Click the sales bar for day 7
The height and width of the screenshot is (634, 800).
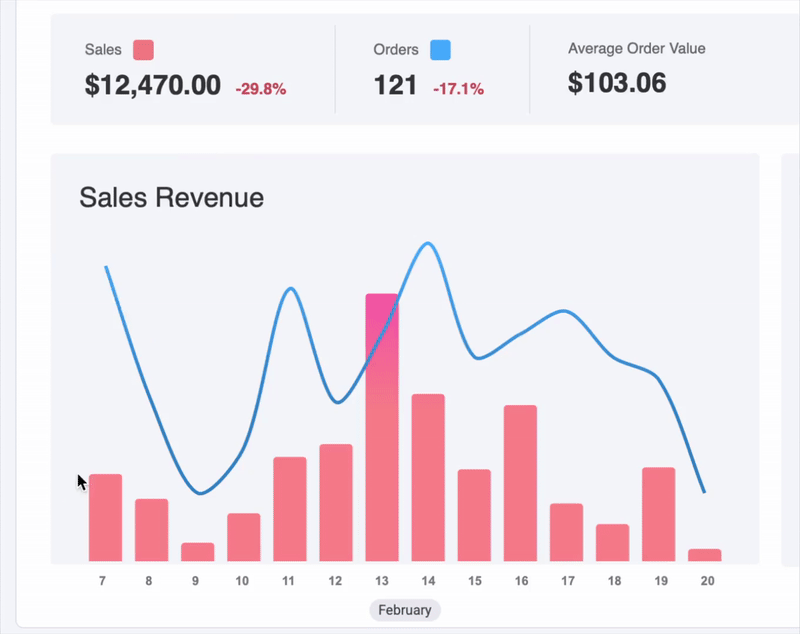point(105,518)
